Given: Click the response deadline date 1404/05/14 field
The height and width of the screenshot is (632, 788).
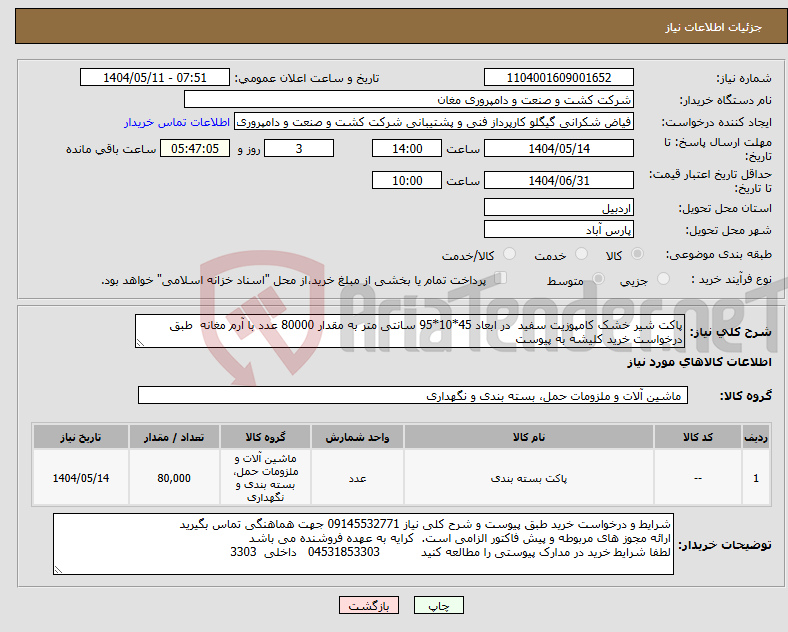Looking at the screenshot, I should coord(558,148).
